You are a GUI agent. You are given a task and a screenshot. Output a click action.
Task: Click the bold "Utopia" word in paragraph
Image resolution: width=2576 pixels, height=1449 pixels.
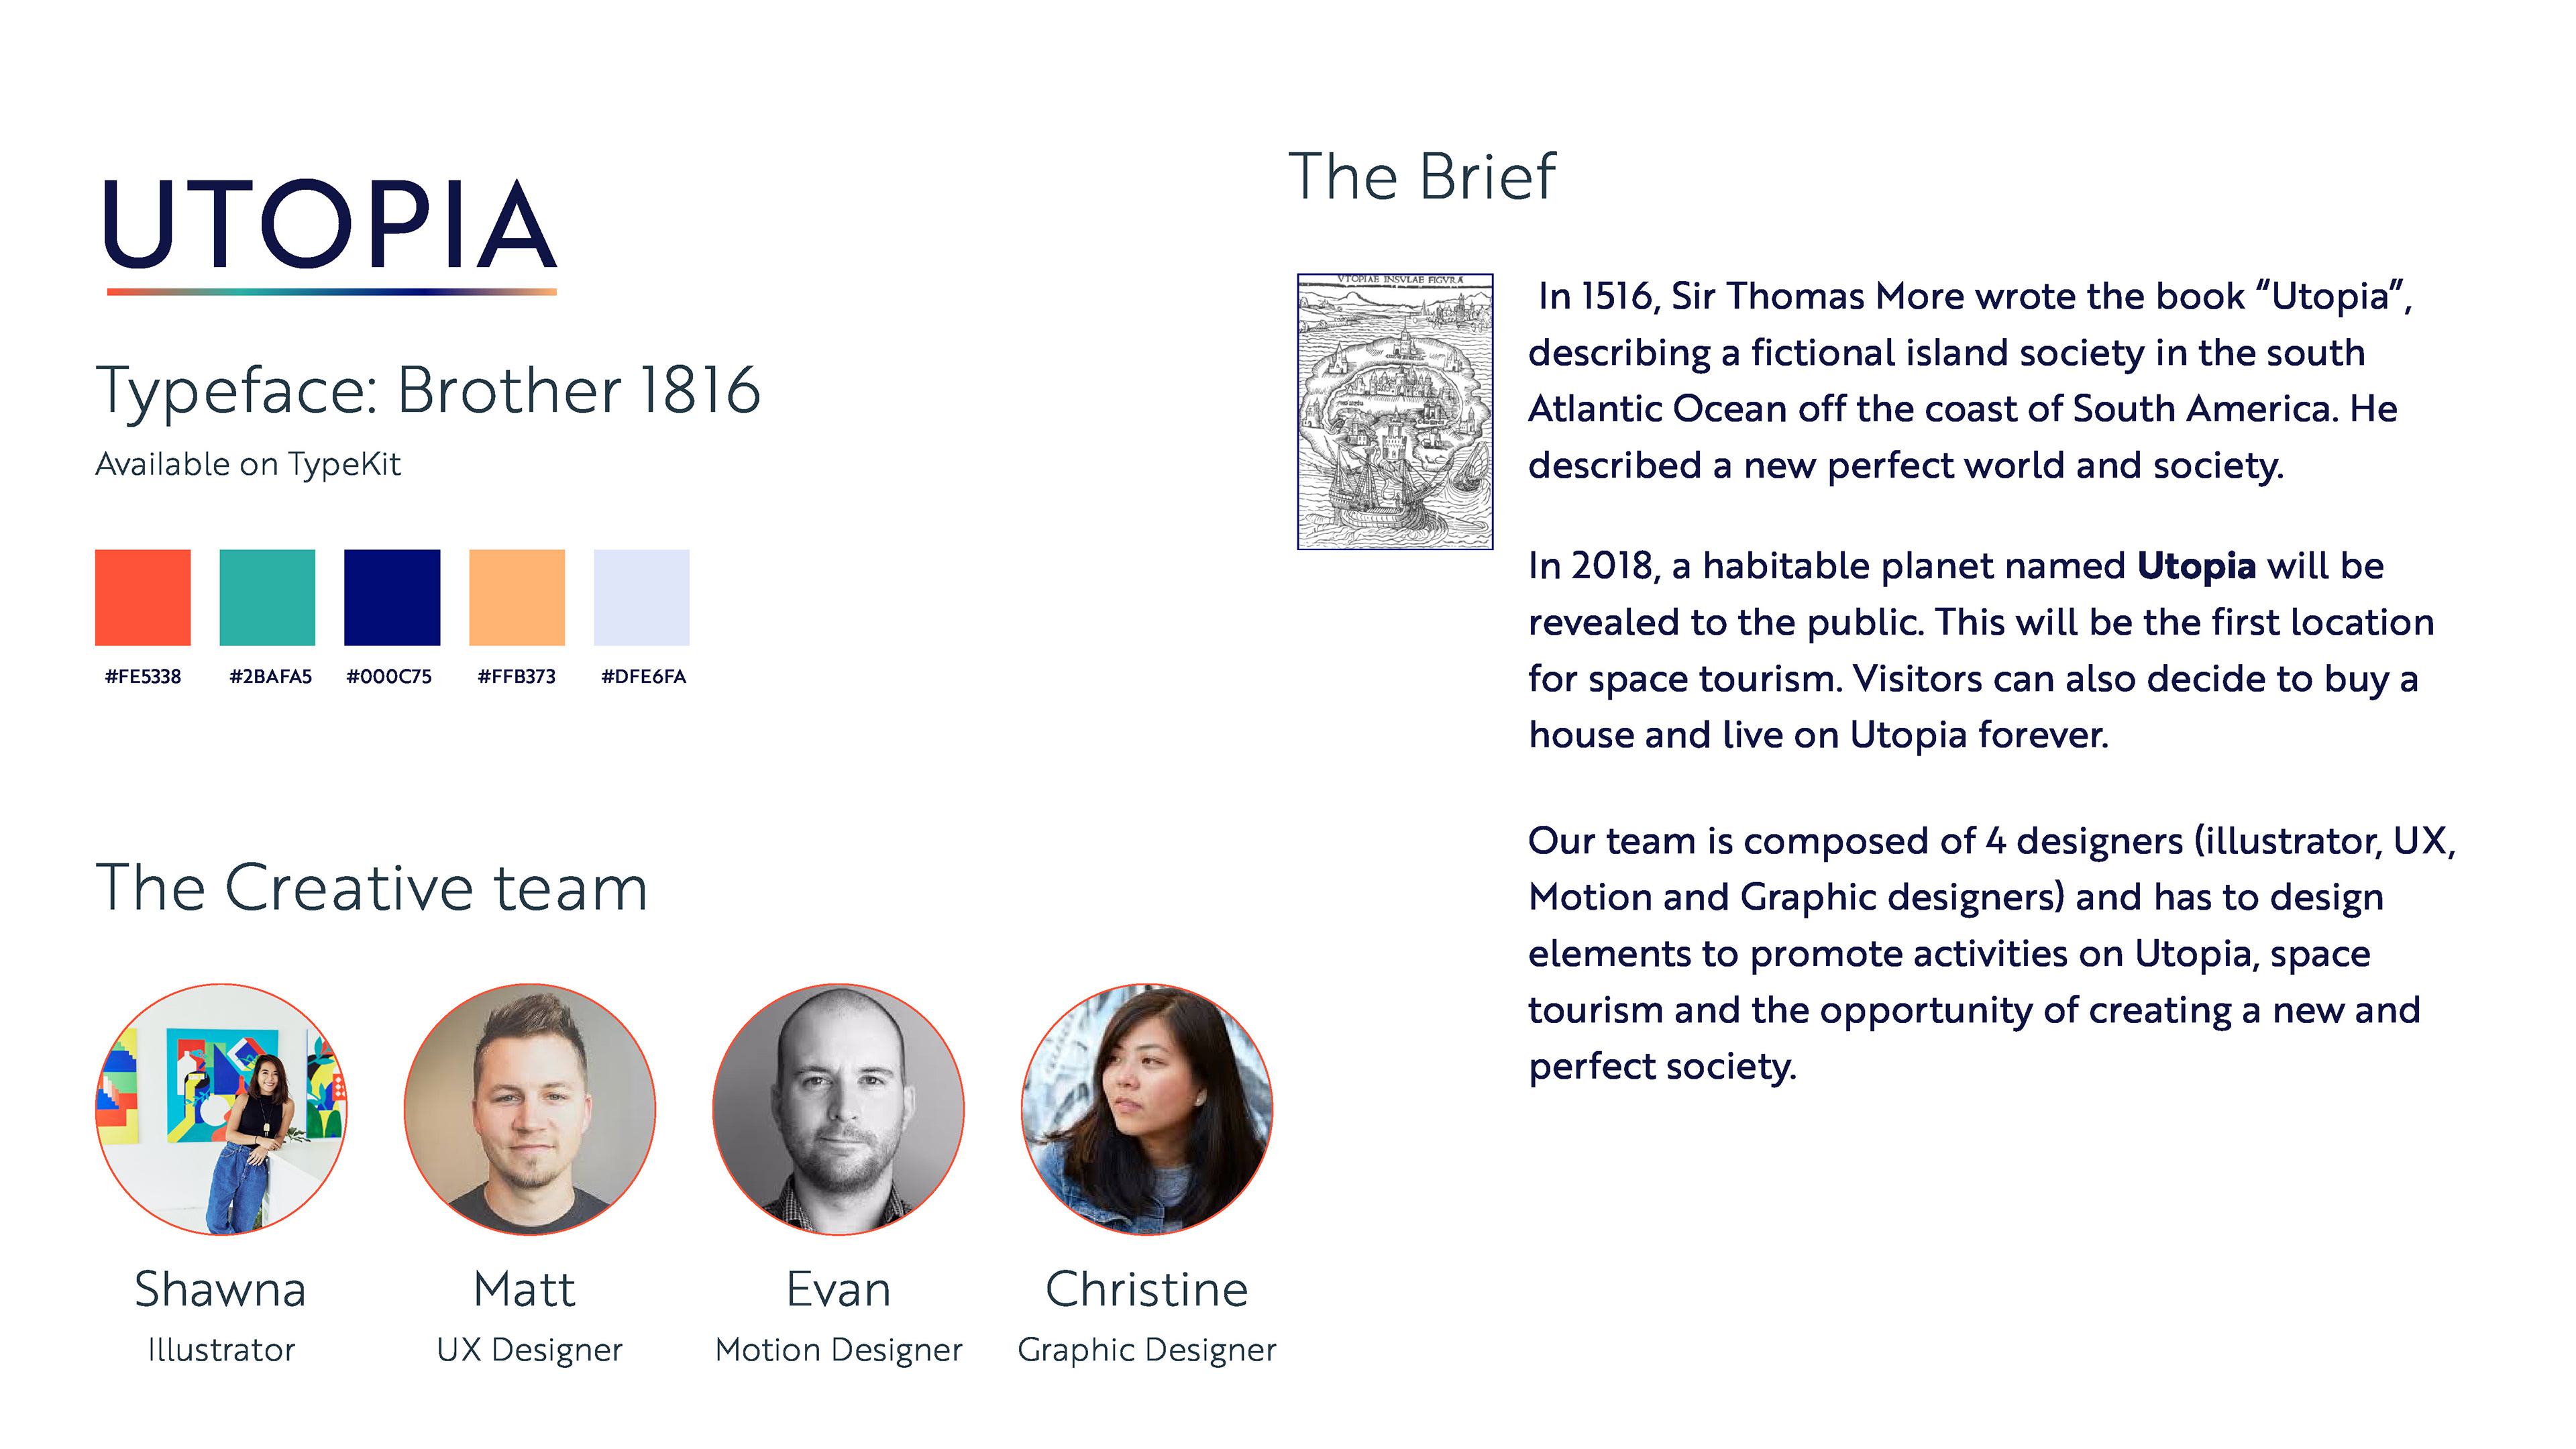click(x=2196, y=566)
